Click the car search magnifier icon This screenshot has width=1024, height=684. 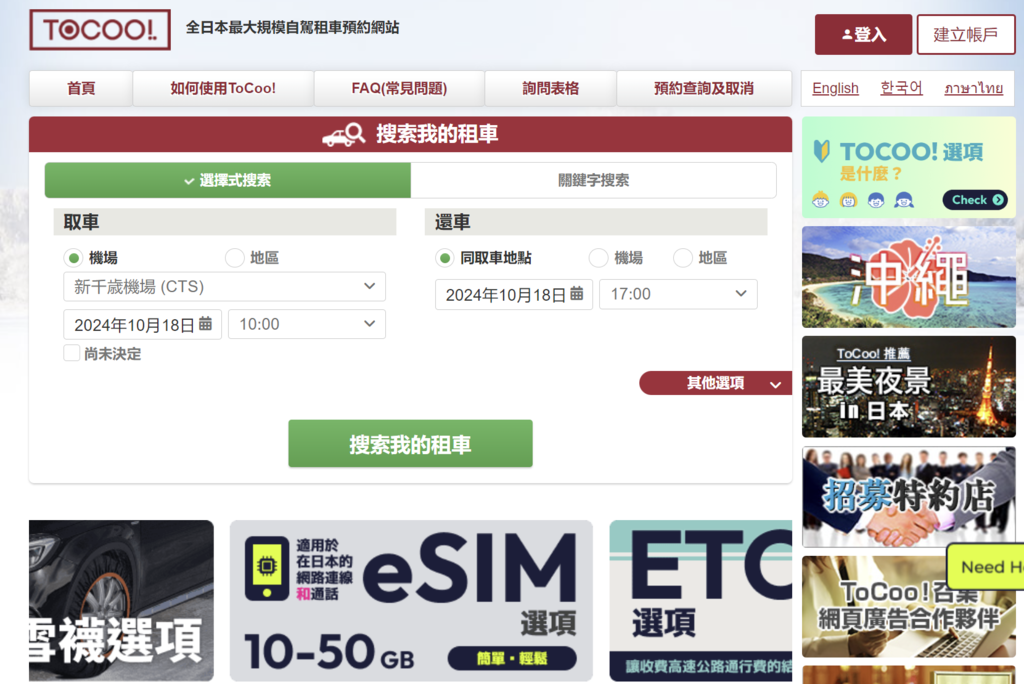click(344, 135)
